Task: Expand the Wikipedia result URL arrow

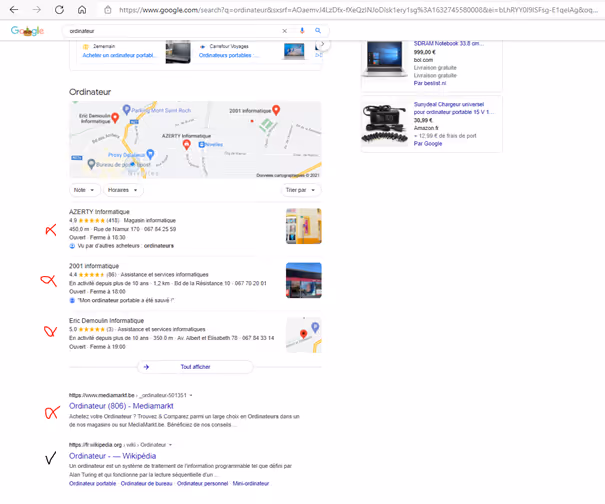Action: (x=170, y=445)
